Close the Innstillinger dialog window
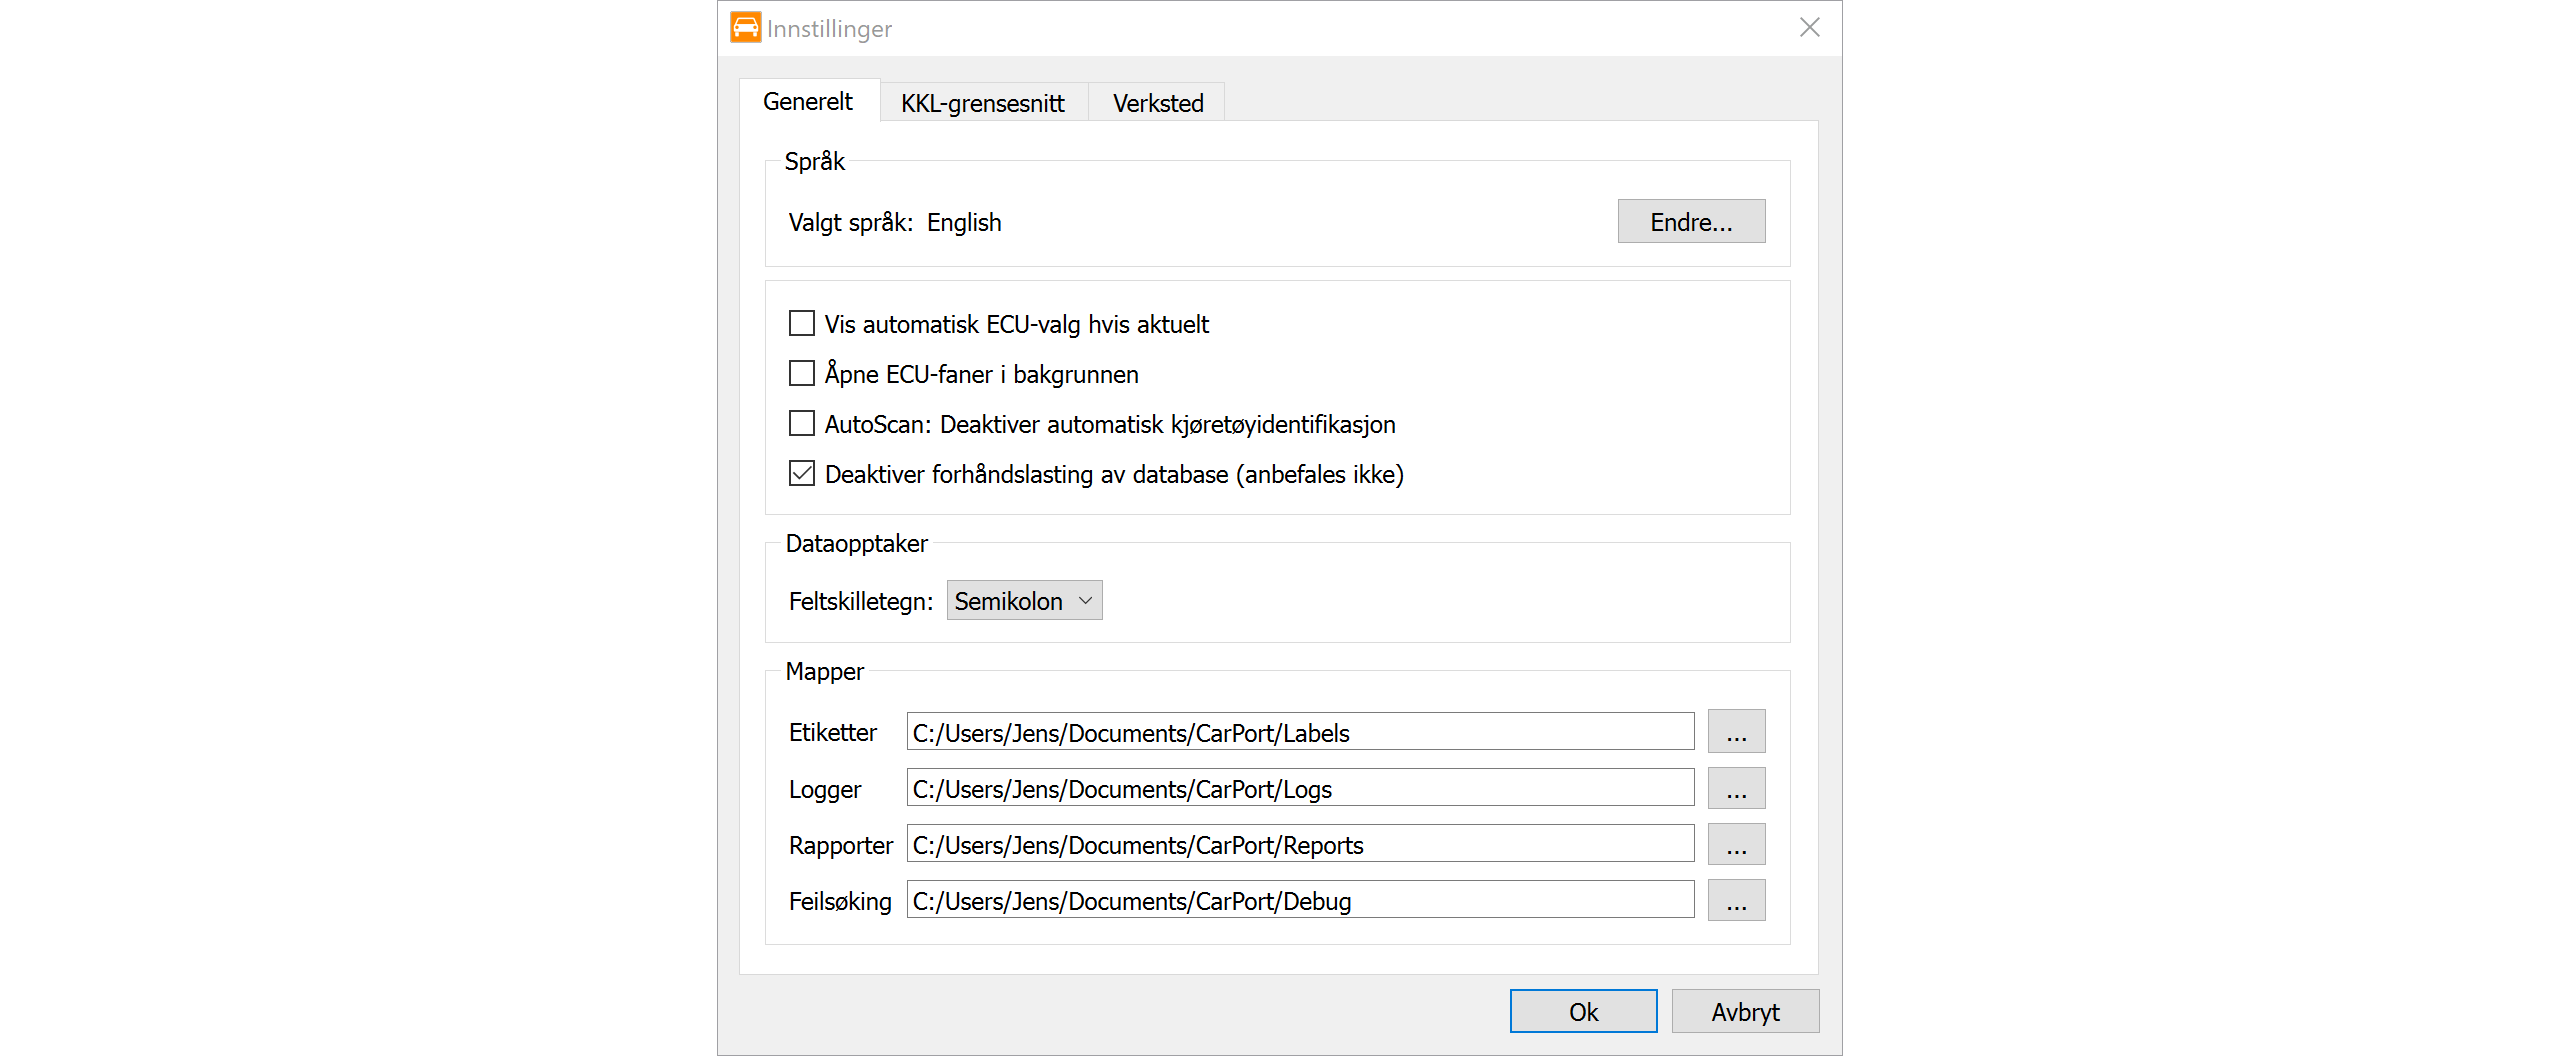2560x1056 pixels. pyautogui.click(x=1809, y=28)
